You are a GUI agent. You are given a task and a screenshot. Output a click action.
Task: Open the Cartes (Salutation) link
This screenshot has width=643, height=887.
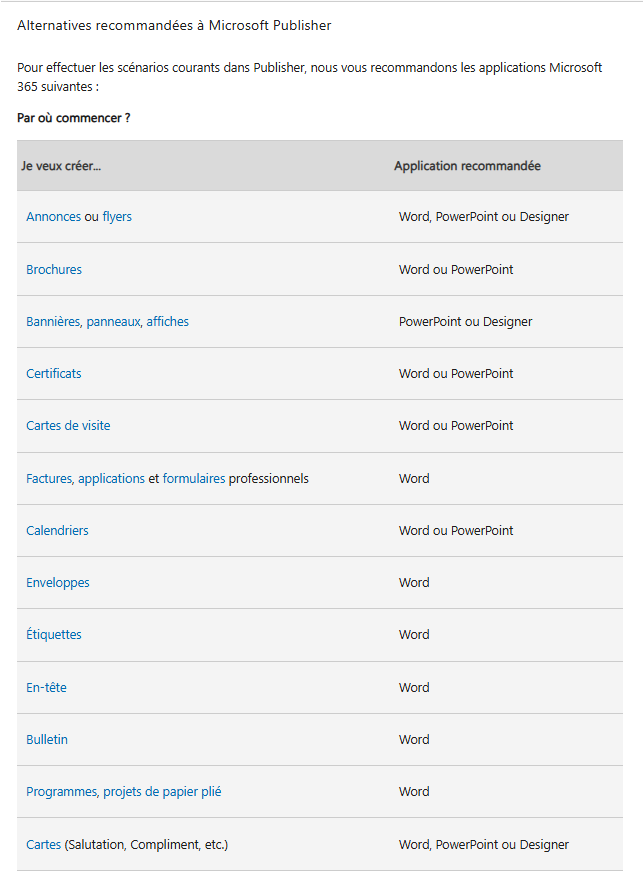44,845
